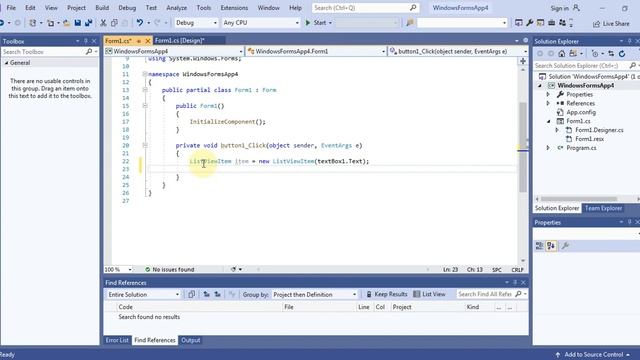The height and width of the screenshot is (360, 640).
Task: Expand the Program.cs node
Action: (548, 148)
